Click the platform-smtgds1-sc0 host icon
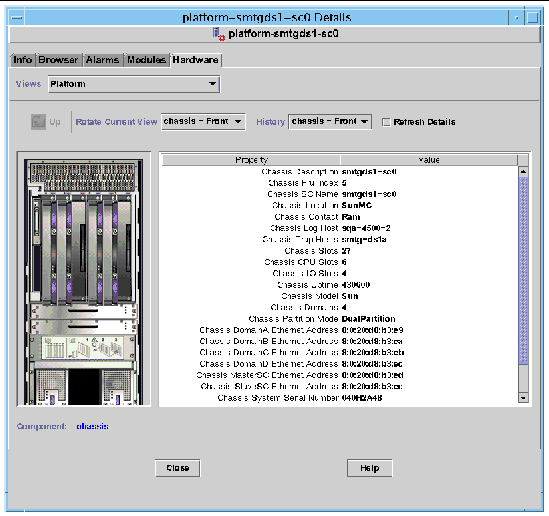Image resolution: width=549 pixels, height=516 pixels. pos(219,34)
